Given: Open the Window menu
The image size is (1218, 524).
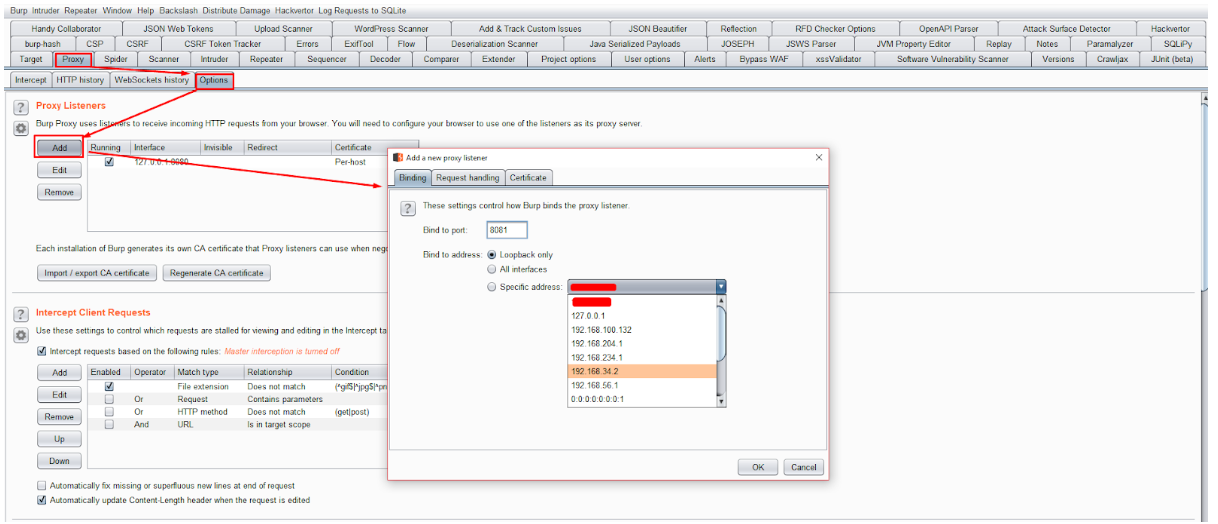Looking at the screenshot, I should (x=116, y=9).
